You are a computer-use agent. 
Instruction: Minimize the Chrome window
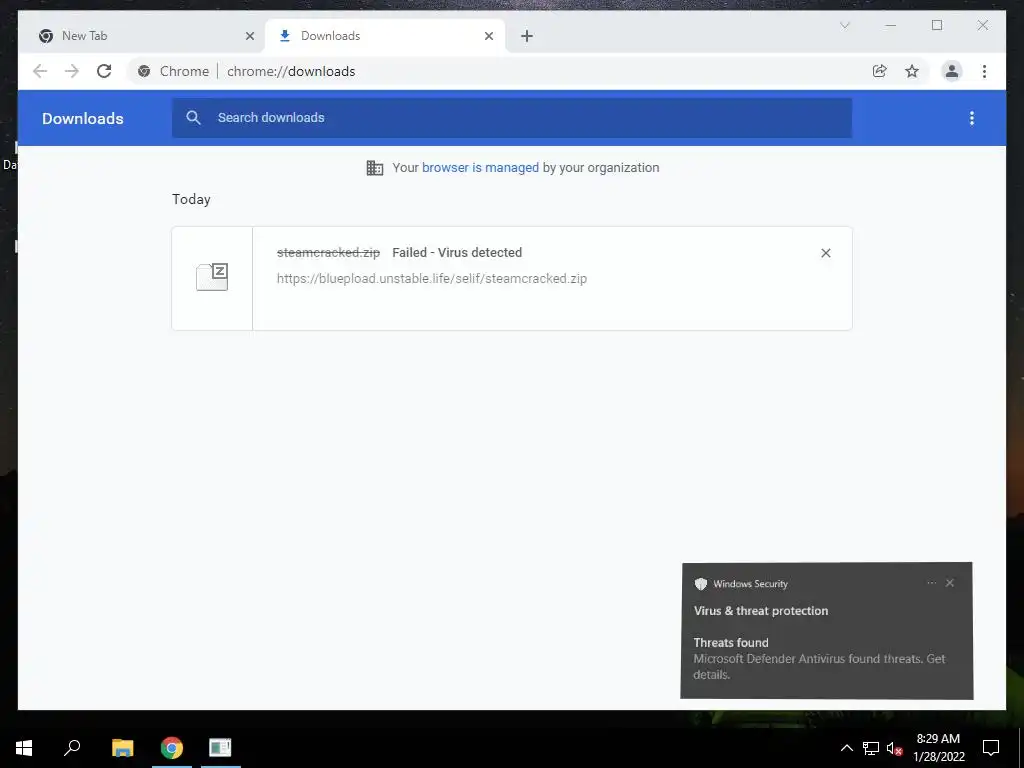point(891,25)
